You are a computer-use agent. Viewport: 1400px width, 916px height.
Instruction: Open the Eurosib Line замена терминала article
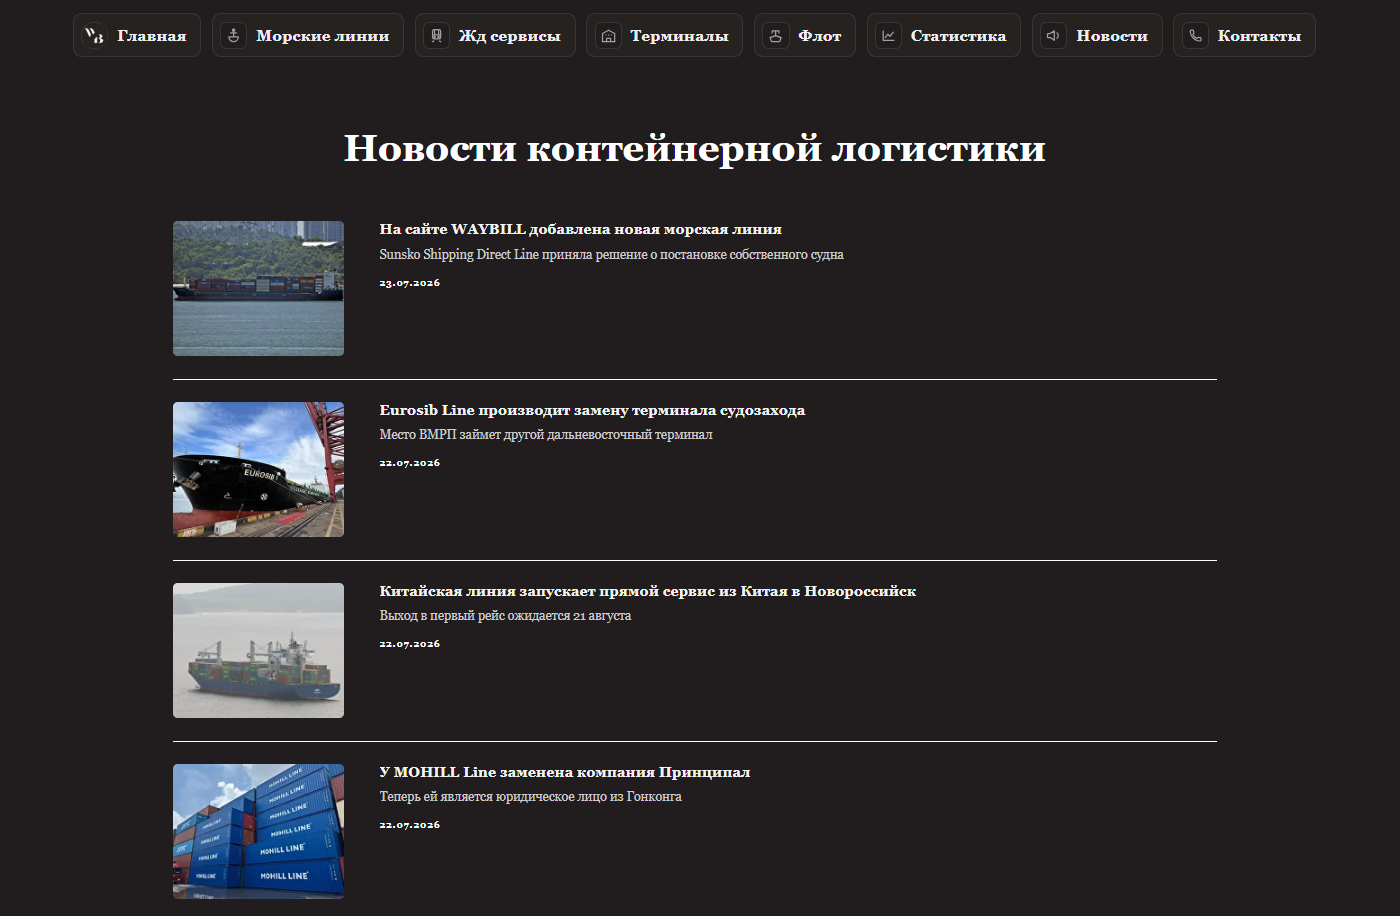(592, 410)
